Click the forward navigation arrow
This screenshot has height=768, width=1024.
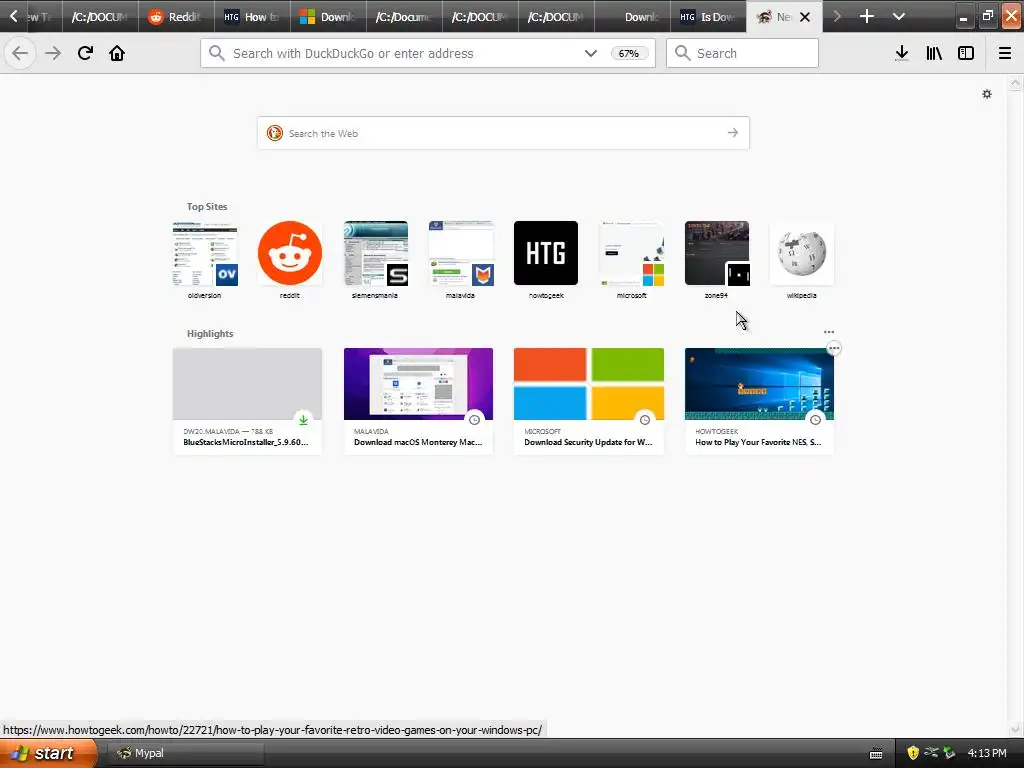[53, 54]
